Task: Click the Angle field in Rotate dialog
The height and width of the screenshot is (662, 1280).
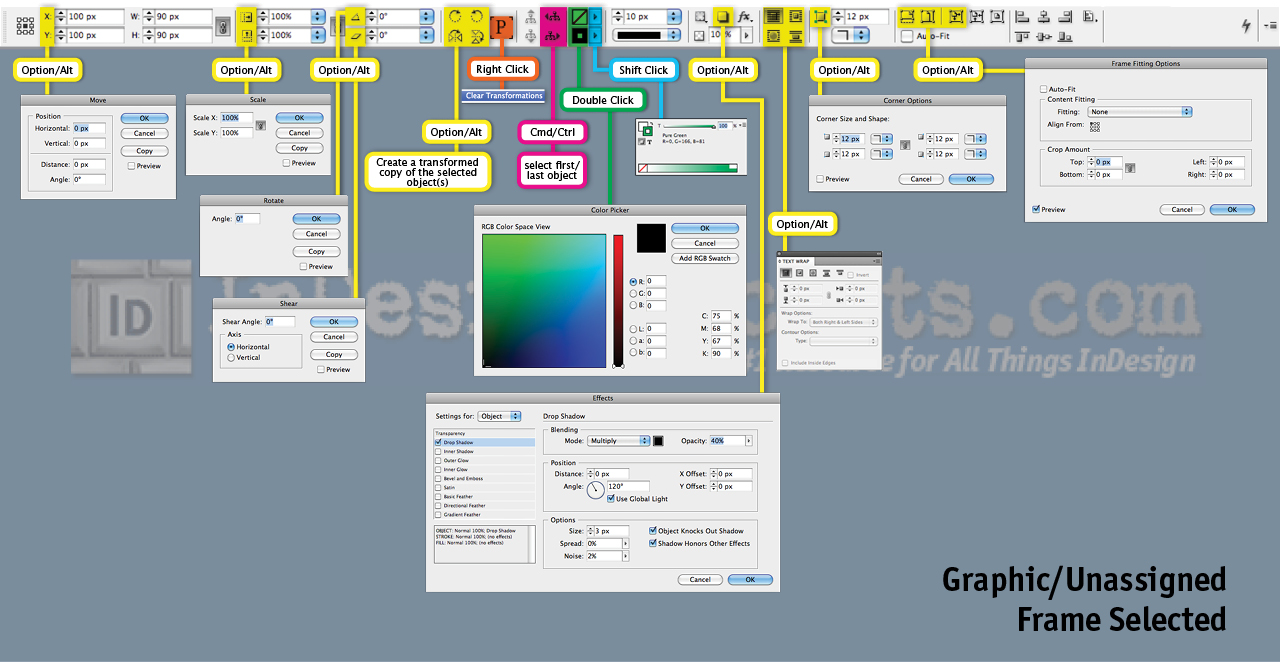Action: (246, 218)
